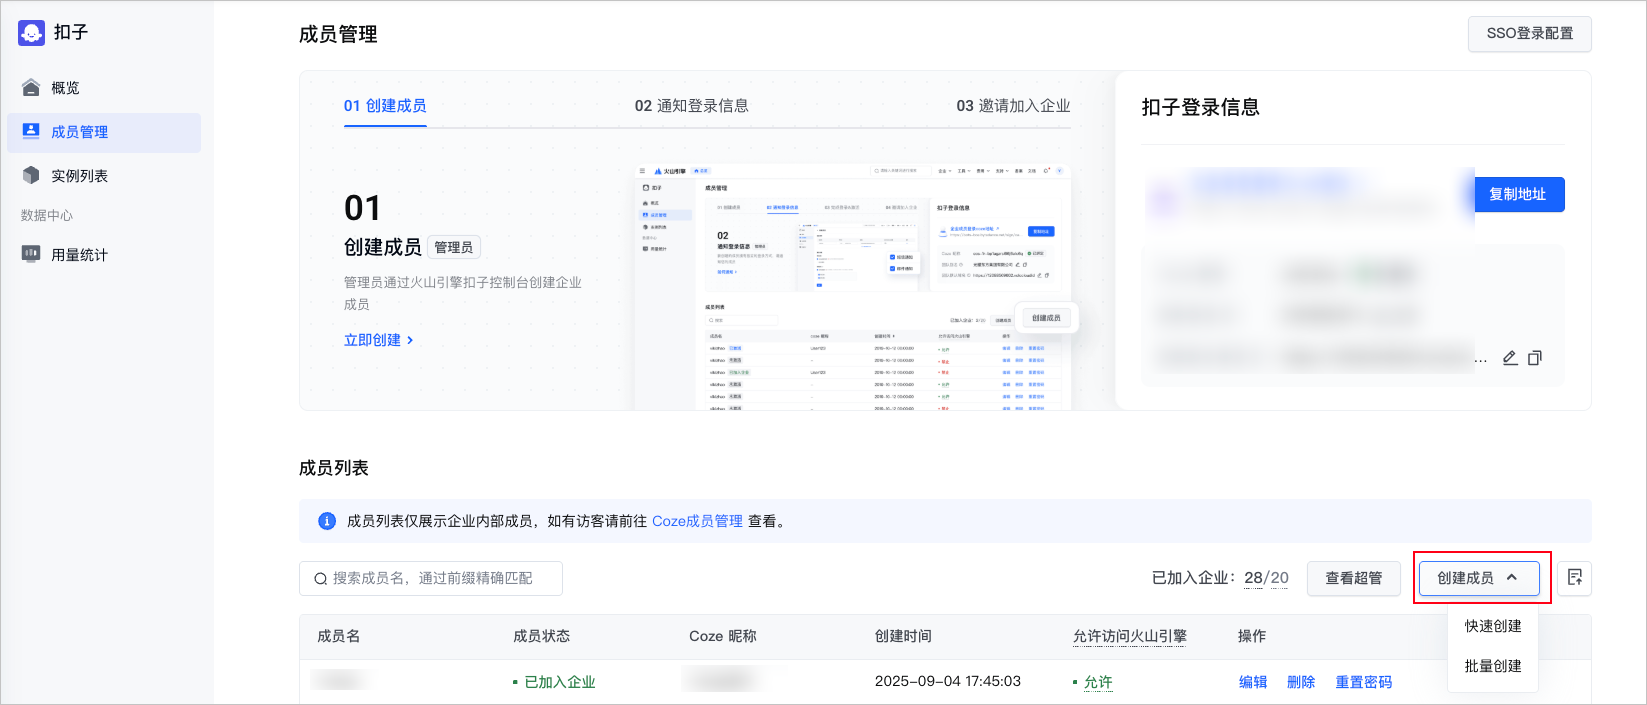Switch to 03 邀请加入企业 step tab

[1013, 106]
